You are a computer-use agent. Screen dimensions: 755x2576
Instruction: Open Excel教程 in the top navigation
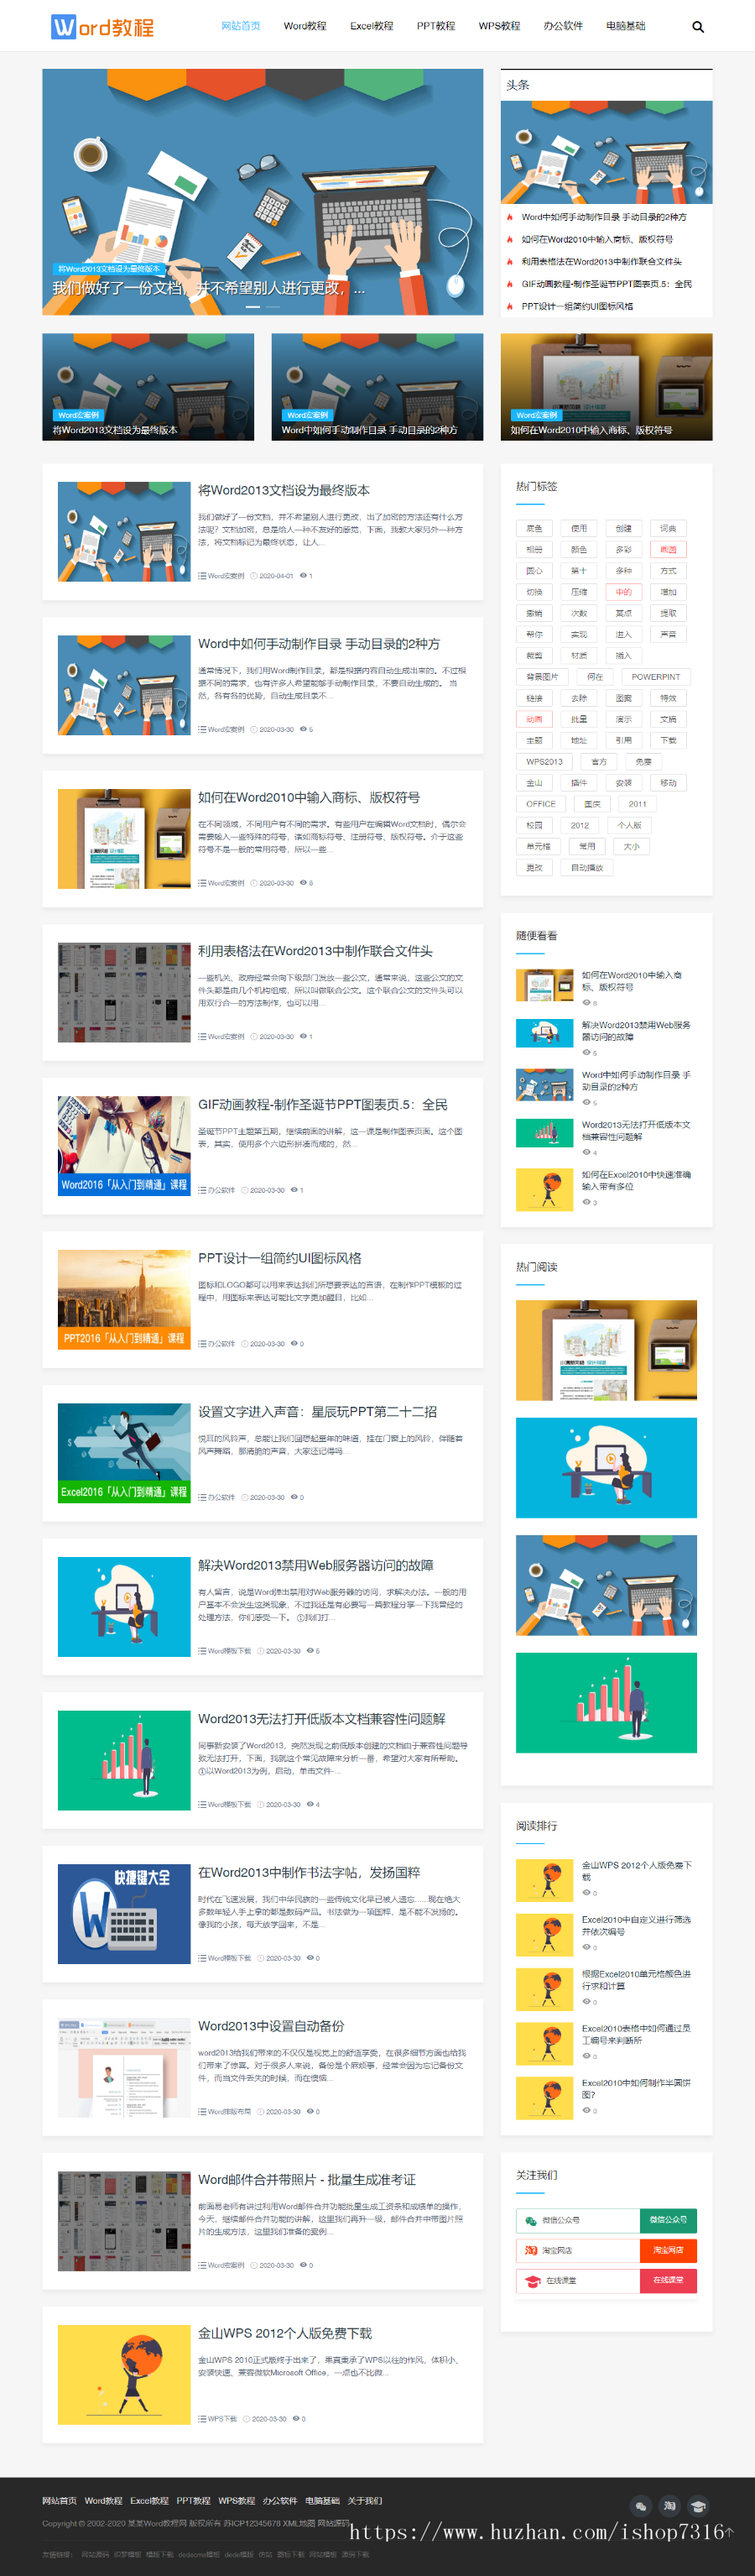coord(371,26)
